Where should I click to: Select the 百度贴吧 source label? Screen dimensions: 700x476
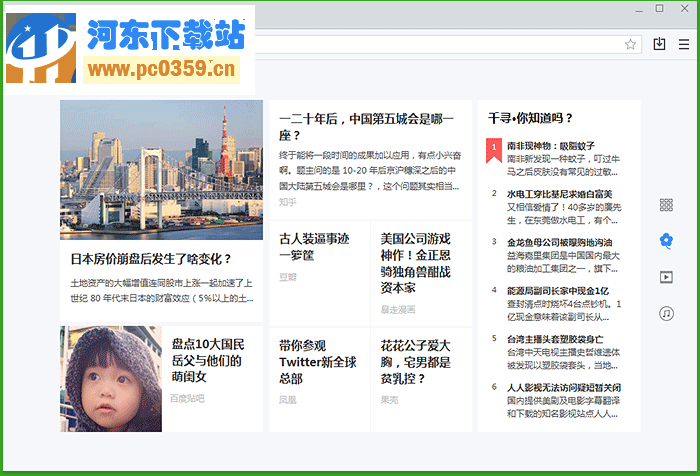point(187,398)
